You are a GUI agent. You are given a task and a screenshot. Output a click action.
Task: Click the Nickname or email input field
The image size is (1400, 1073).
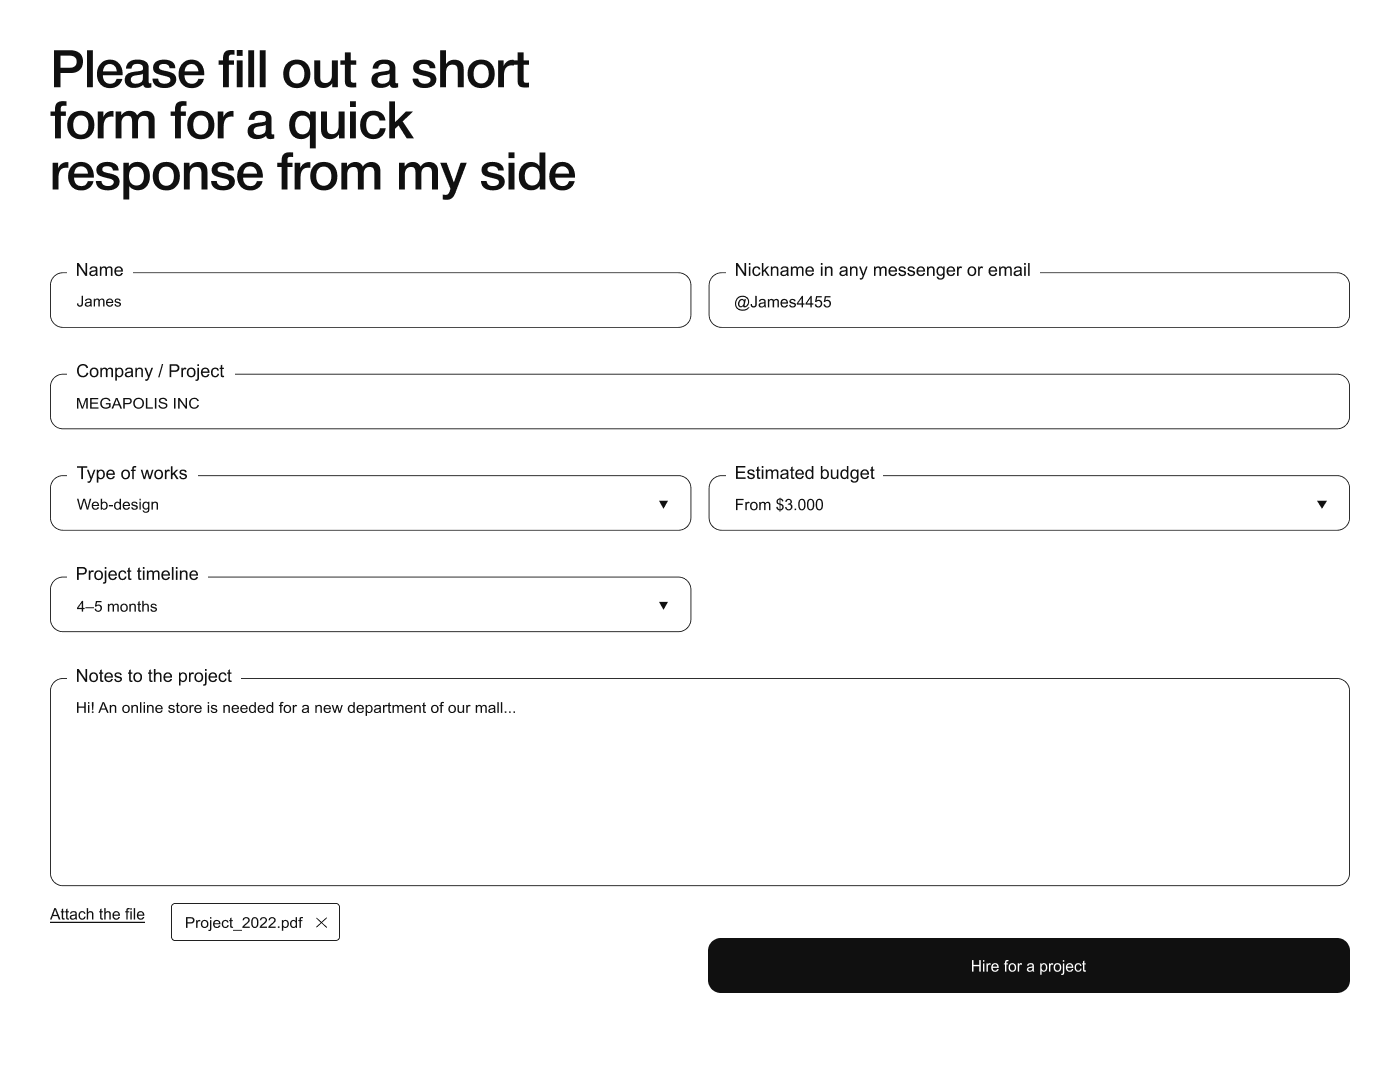(x=1028, y=302)
